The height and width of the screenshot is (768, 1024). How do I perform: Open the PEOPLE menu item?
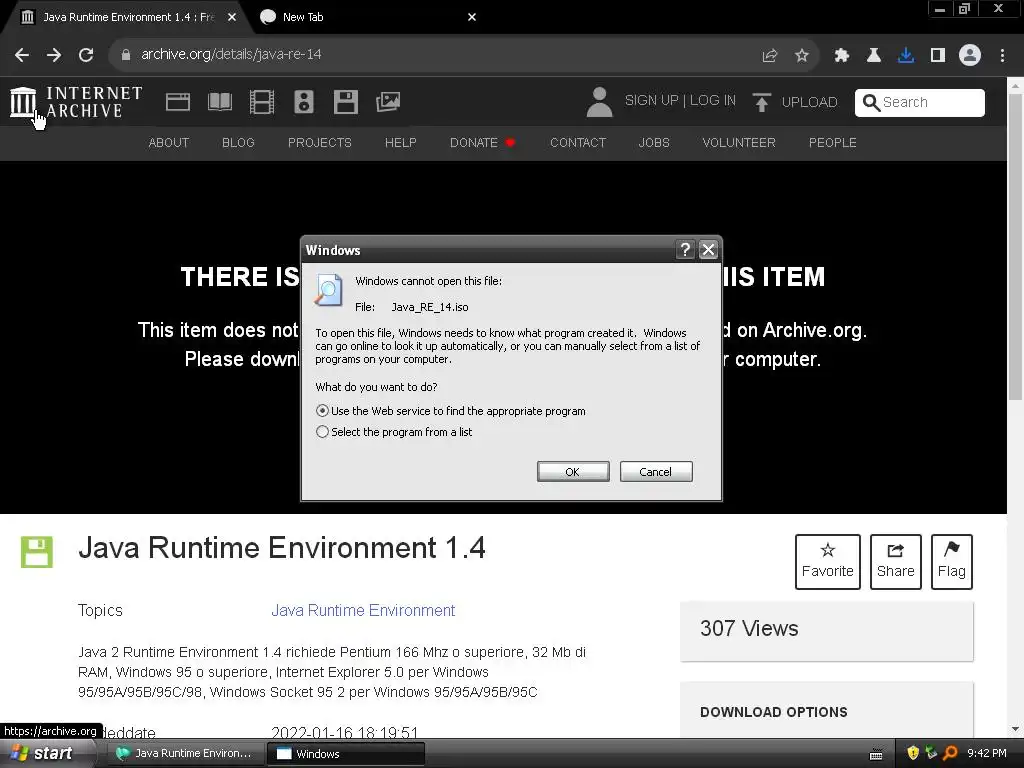[x=833, y=142]
